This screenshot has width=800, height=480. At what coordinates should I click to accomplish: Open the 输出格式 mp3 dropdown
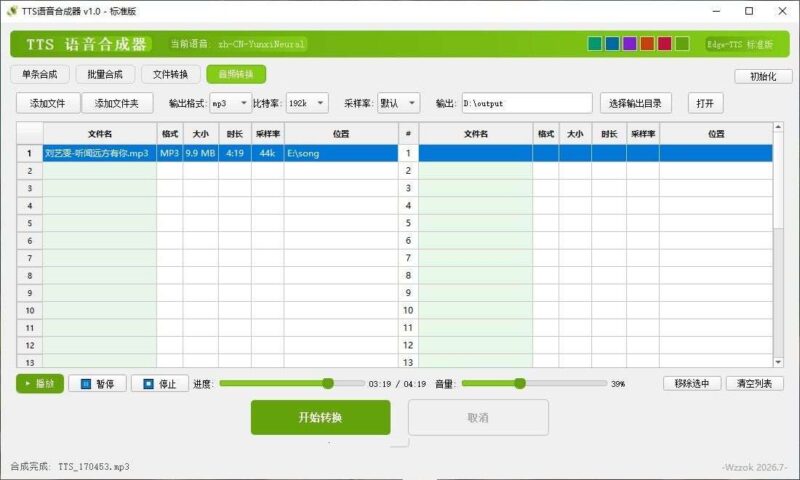pyautogui.click(x=230, y=103)
